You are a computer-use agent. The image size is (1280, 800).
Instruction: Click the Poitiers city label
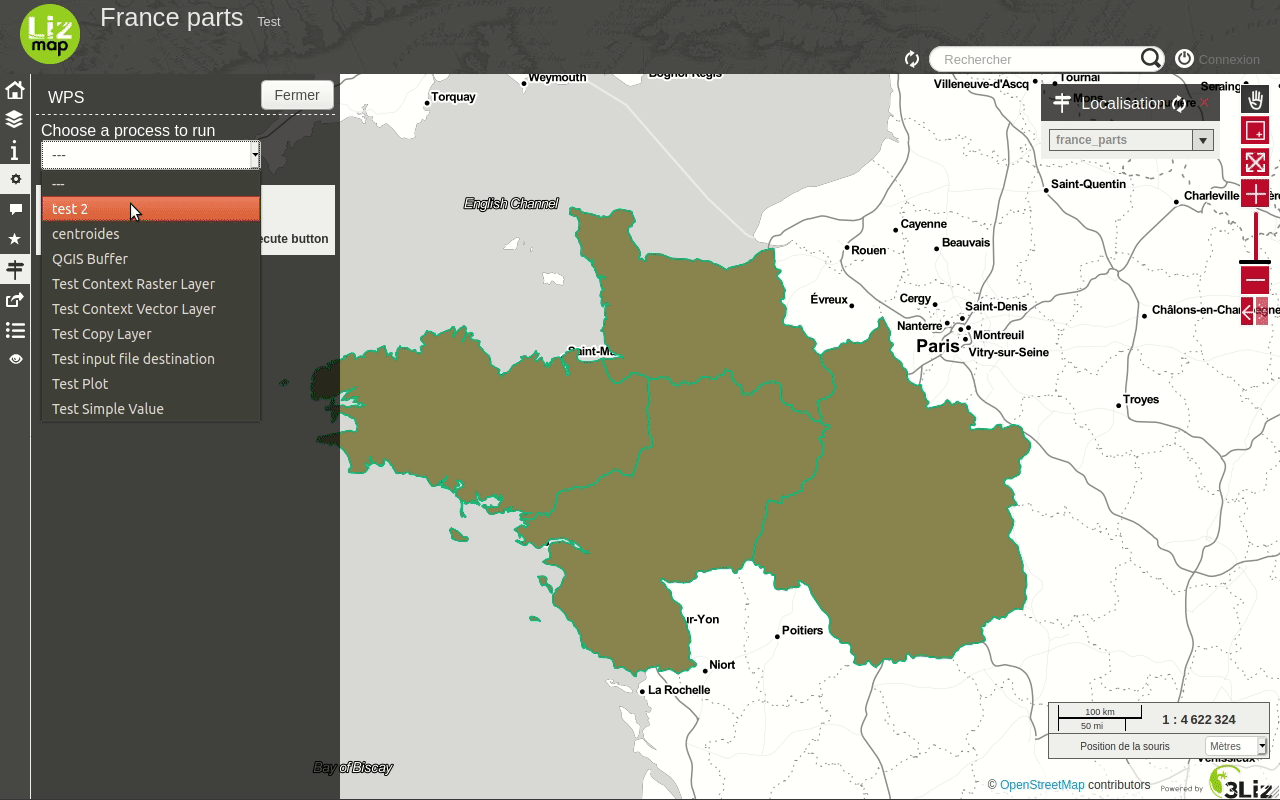click(802, 630)
